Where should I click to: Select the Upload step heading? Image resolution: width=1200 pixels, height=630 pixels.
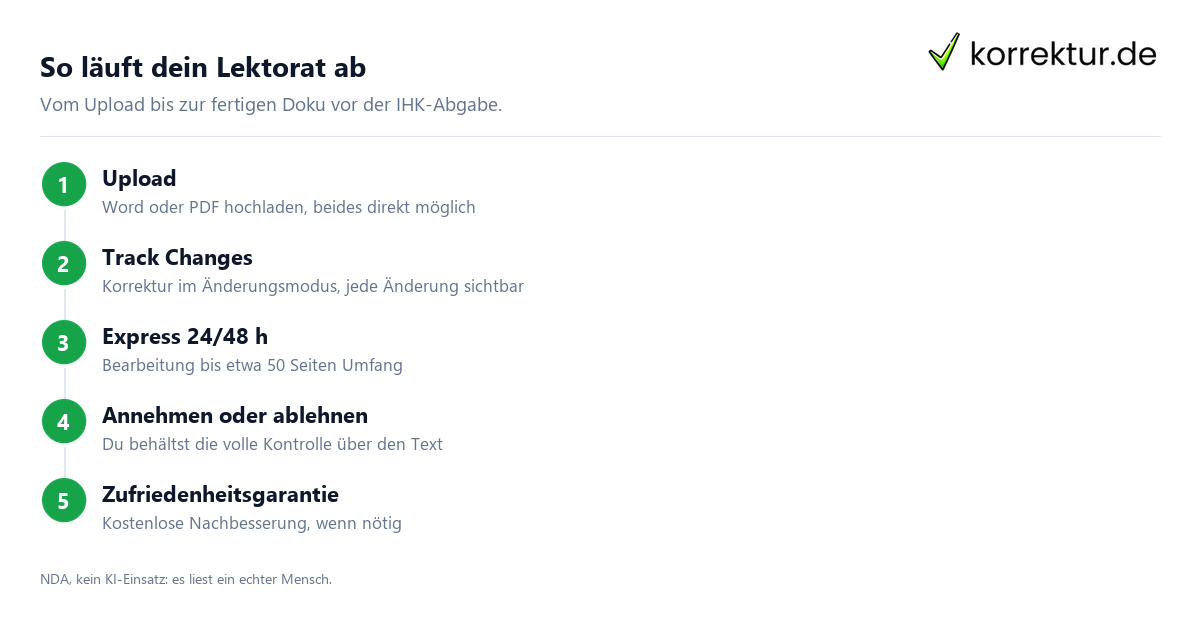coord(139,179)
